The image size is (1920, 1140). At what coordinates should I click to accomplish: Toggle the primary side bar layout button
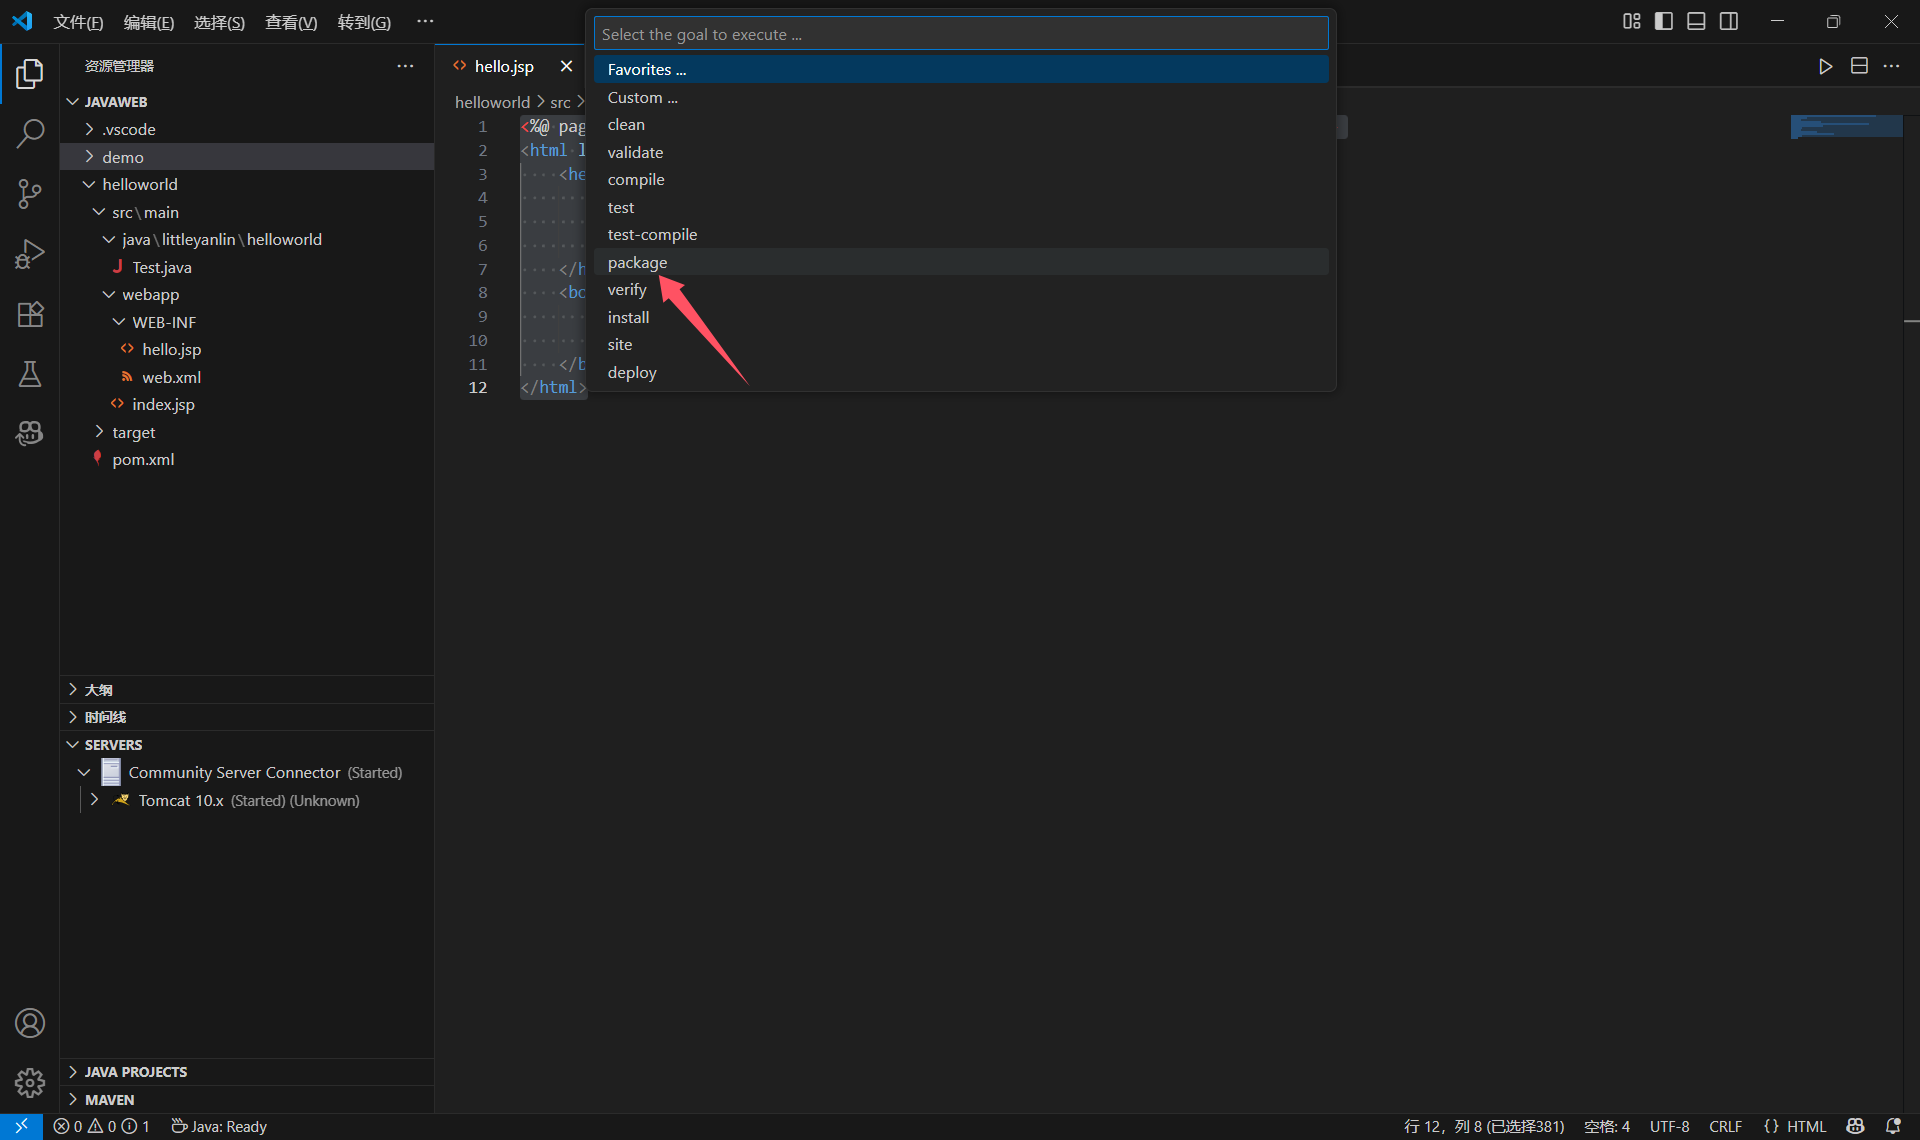tap(1664, 21)
